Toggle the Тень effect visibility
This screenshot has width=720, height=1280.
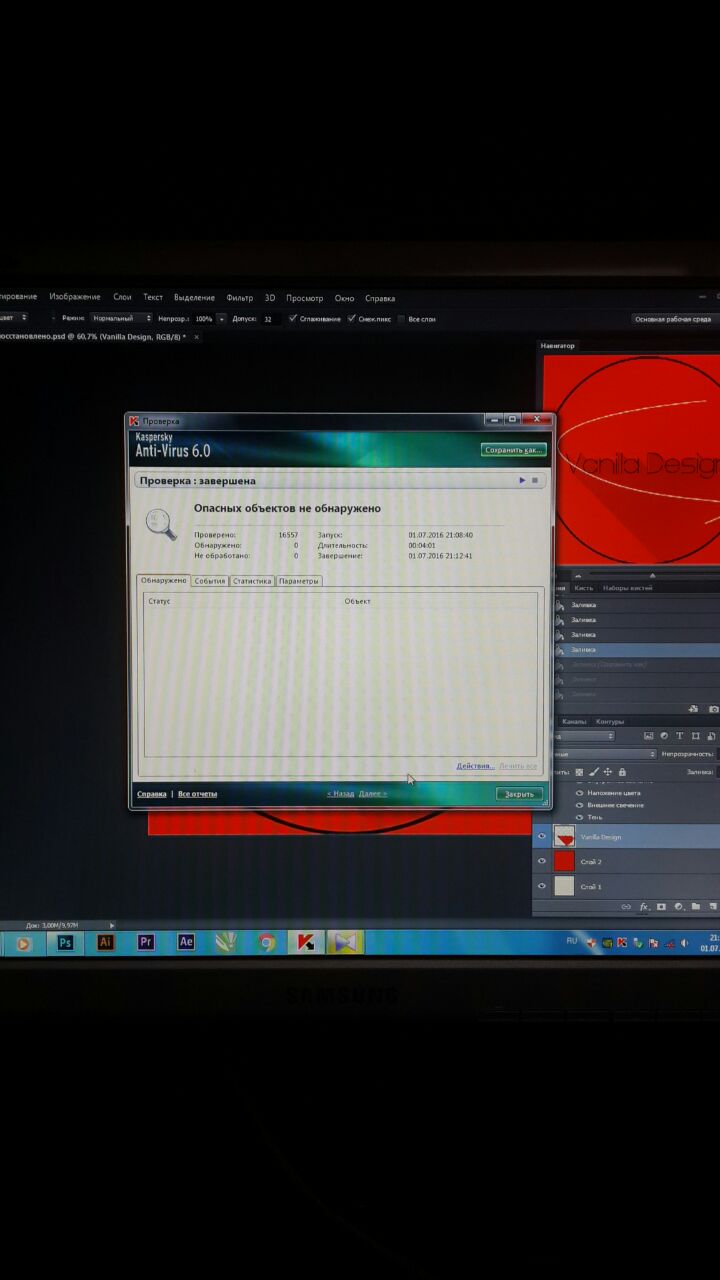[579, 817]
